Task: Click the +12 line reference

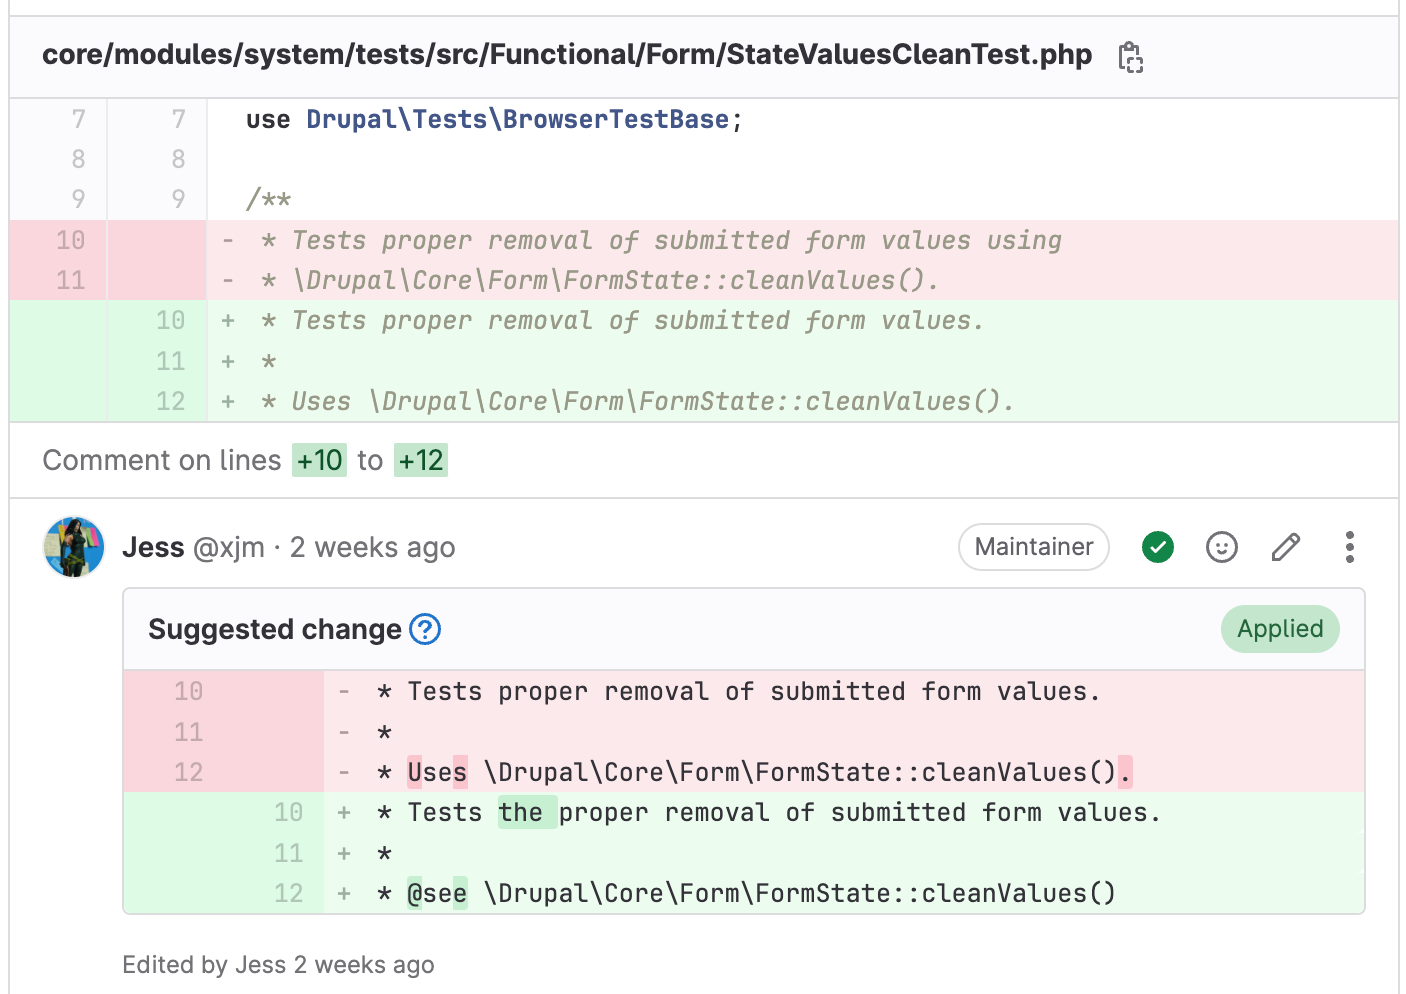Action: (420, 460)
